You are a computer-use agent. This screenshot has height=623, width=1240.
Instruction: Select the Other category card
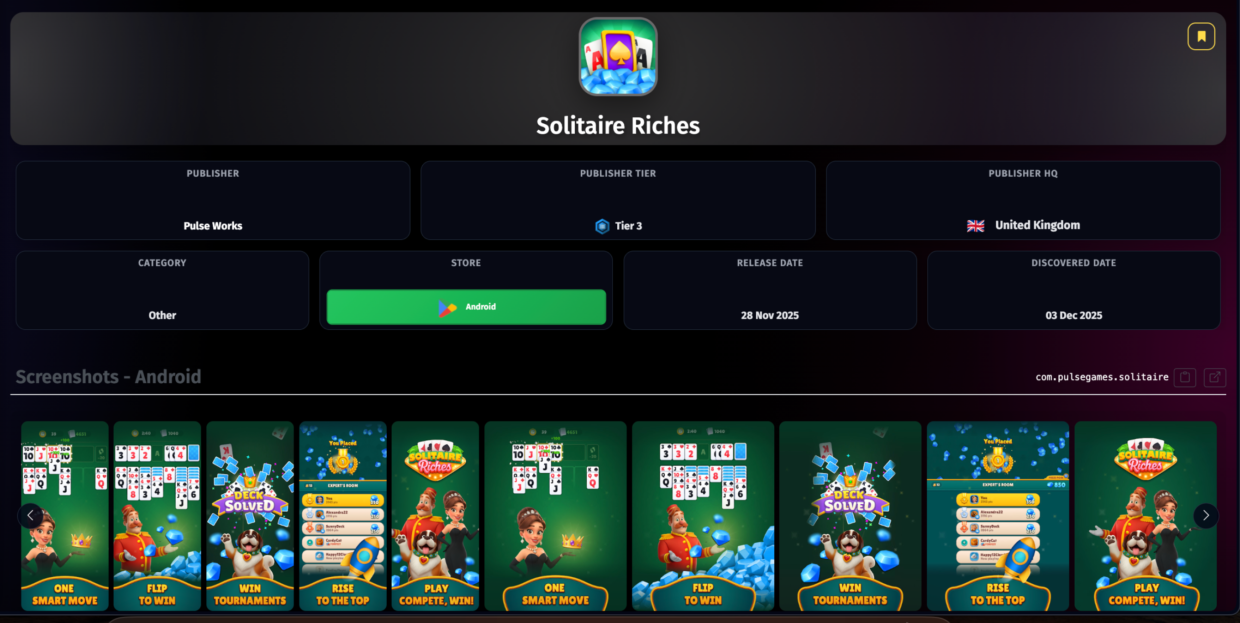162,290
